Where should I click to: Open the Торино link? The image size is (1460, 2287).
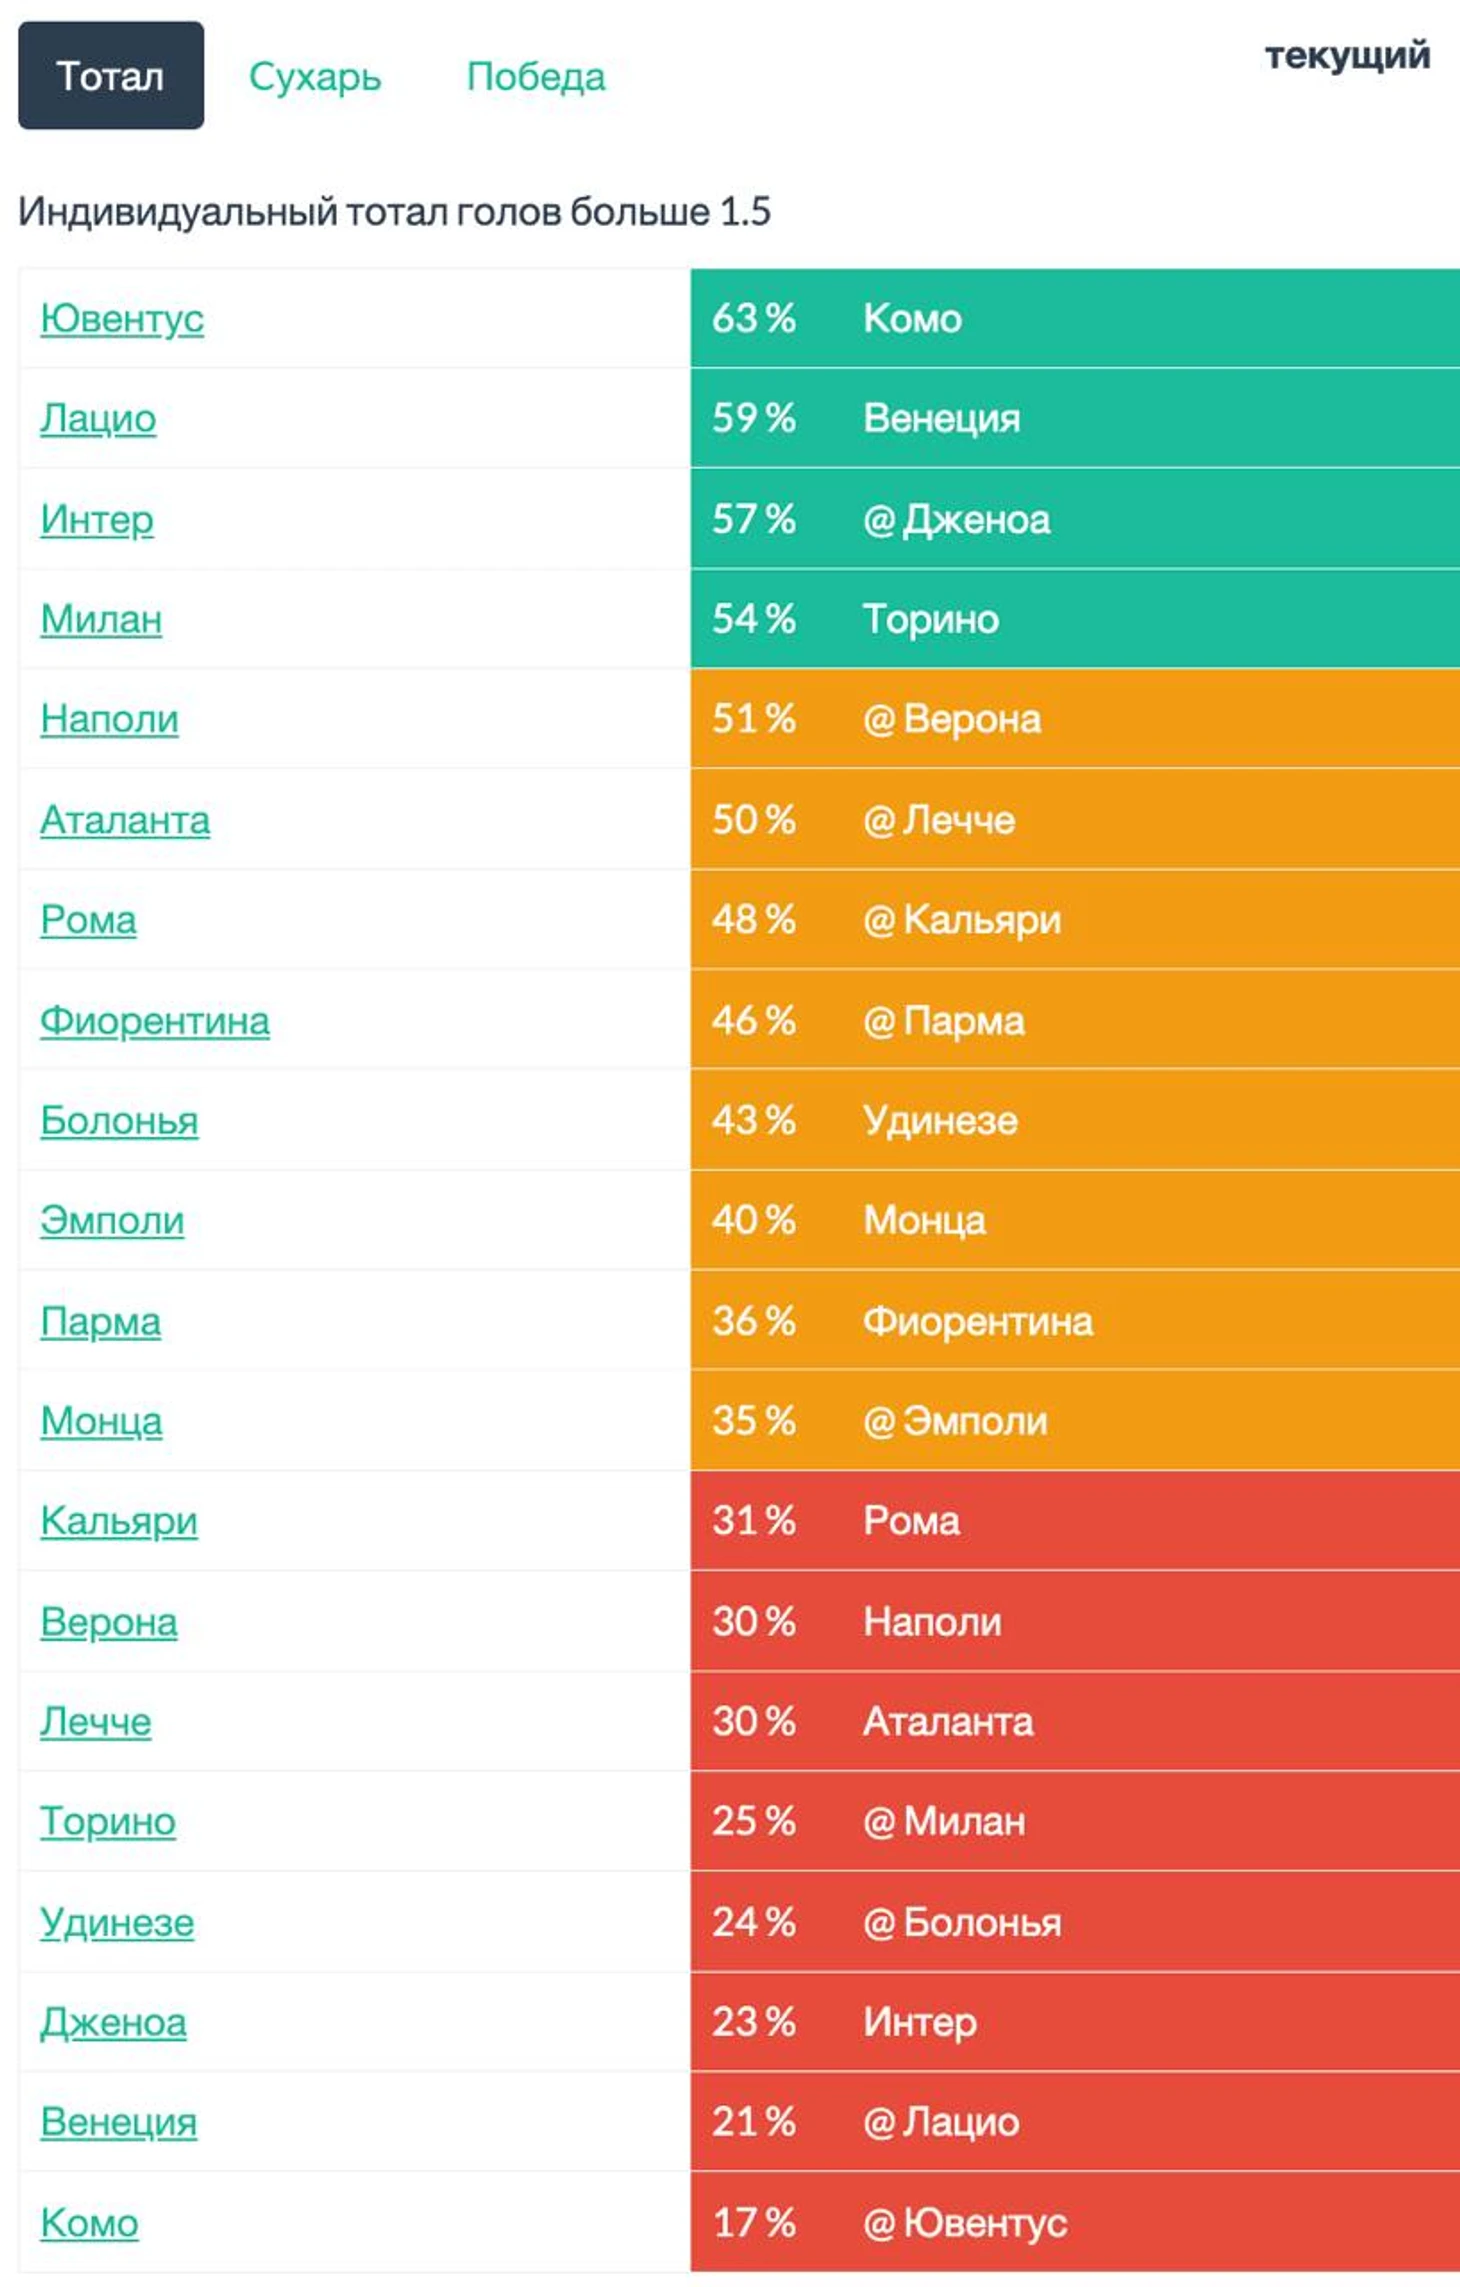[108, 1822]
